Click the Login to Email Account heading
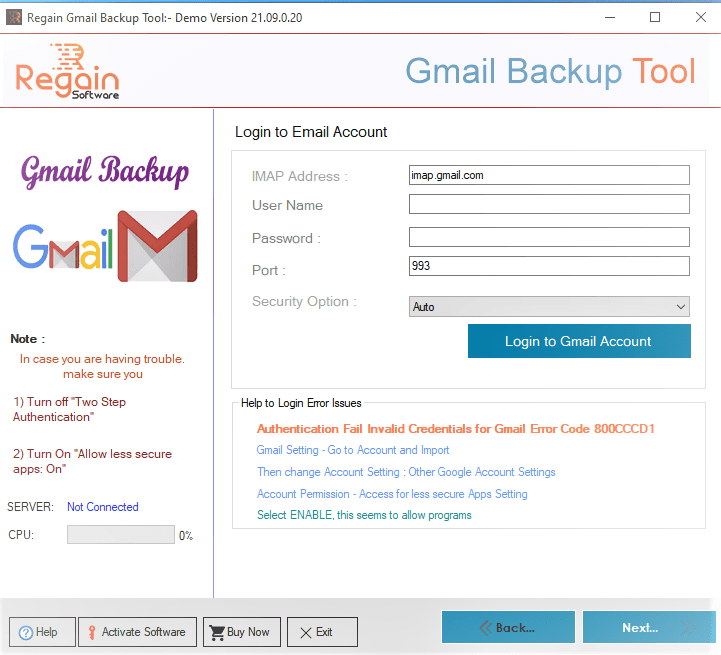 pyautogui.click(x=311, y=132)
